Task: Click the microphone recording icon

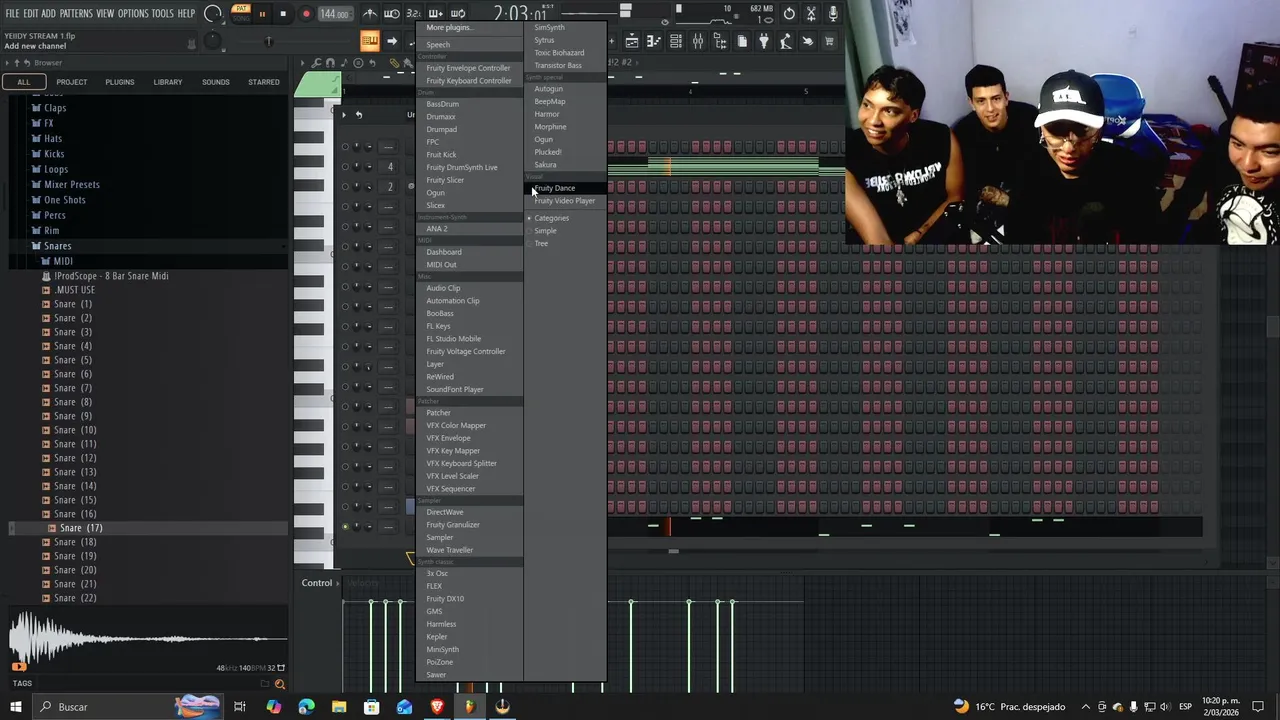Action: (x=833, y=14)
